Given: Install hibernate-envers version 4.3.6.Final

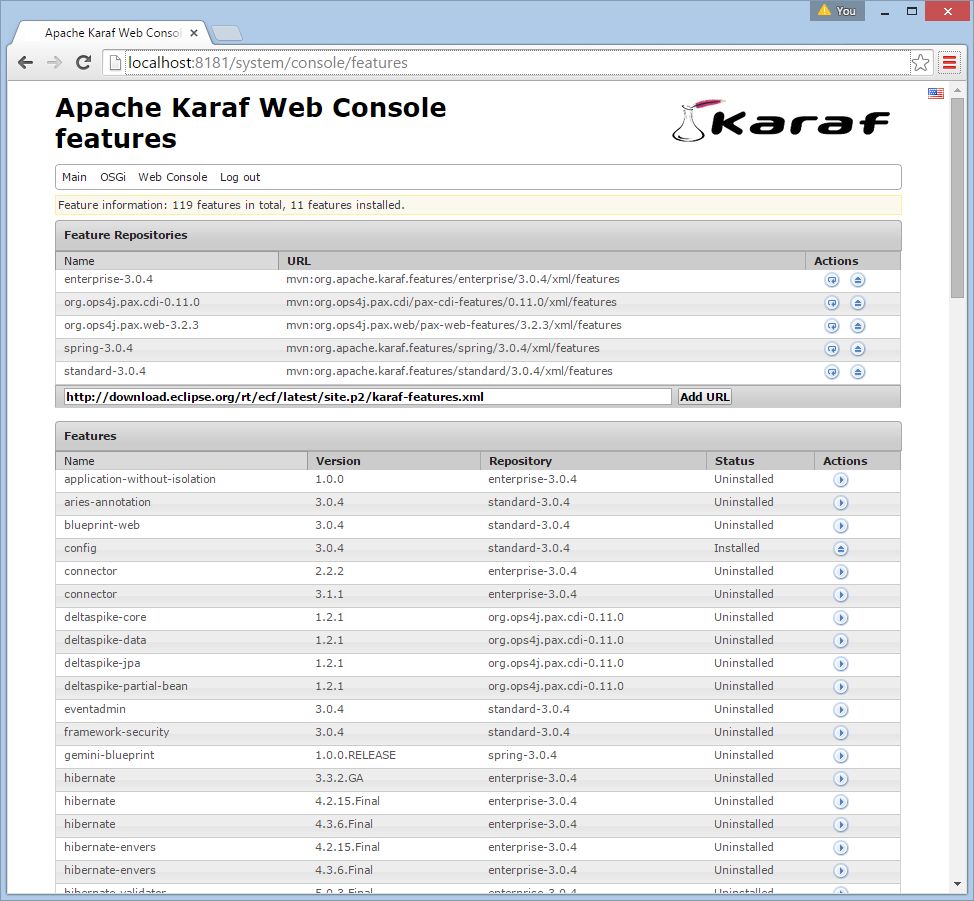Looking at the screenshot, I should click(840, 871).
